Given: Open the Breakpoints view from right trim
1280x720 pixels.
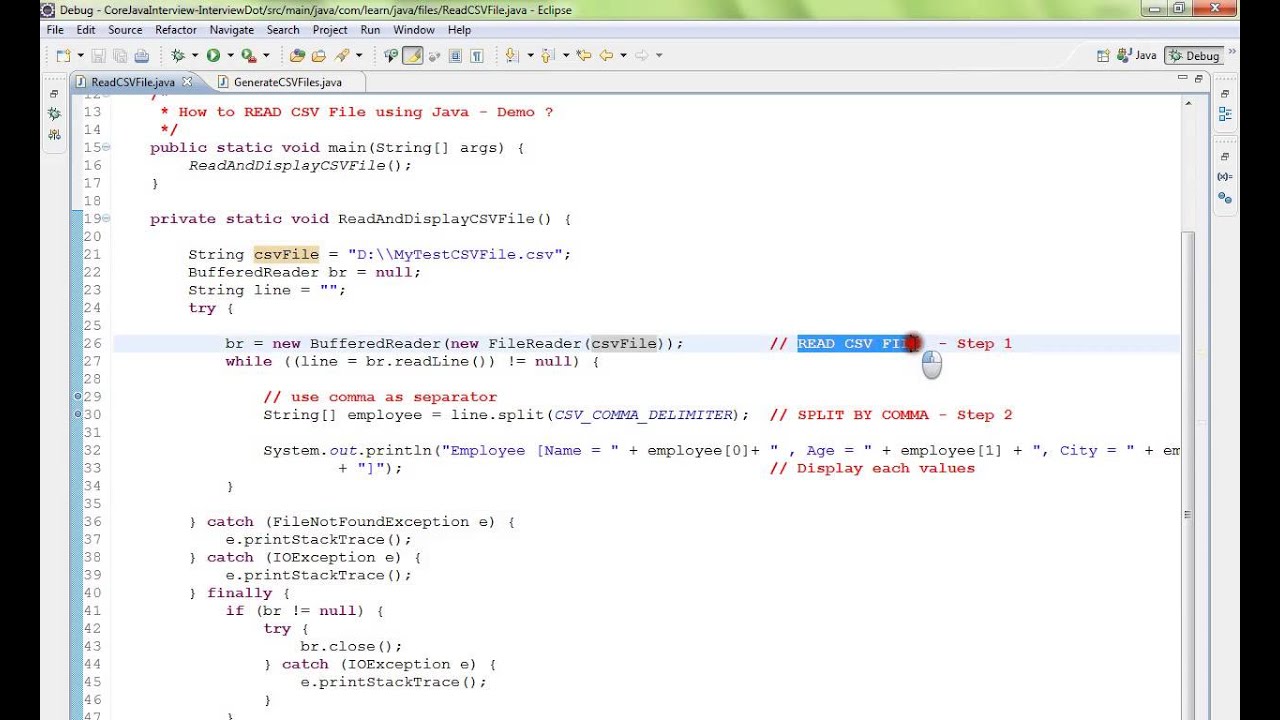Looking at the screenshot, I should [x=1225, y=198].
